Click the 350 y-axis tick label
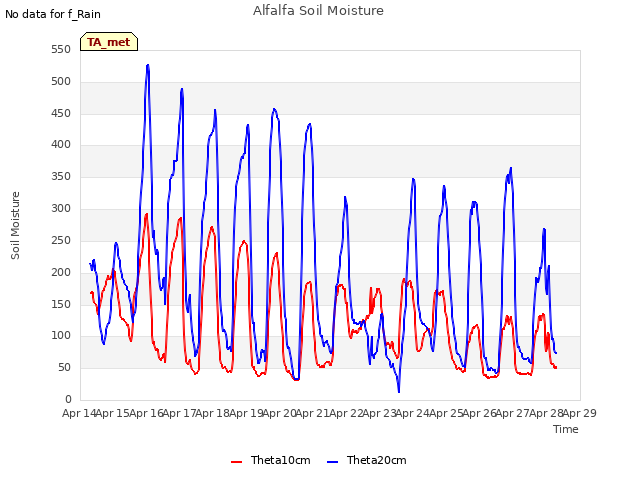This screenshot has height=480, width=640. tap(61, 176)
